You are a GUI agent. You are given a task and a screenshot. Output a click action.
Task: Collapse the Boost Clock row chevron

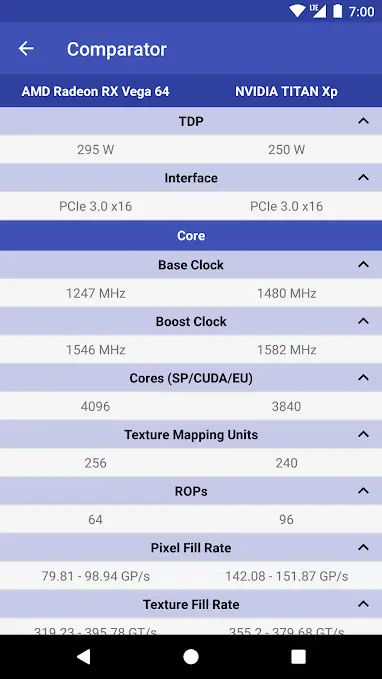363,321
